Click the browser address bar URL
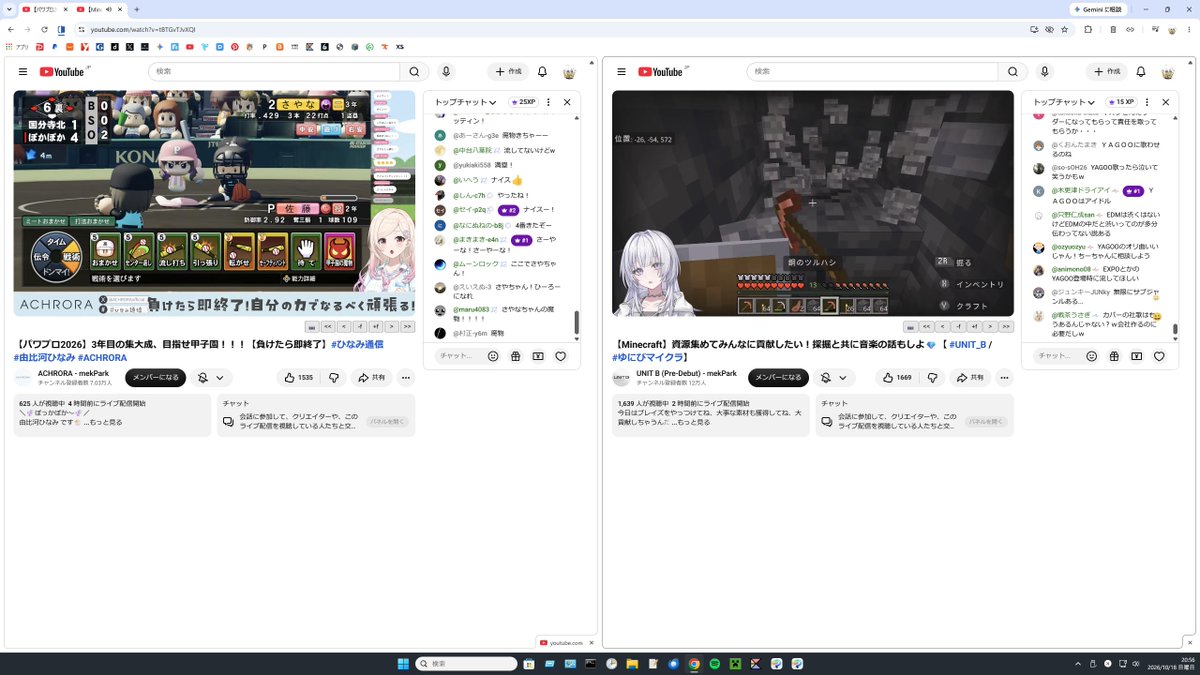 pos(143,29)
